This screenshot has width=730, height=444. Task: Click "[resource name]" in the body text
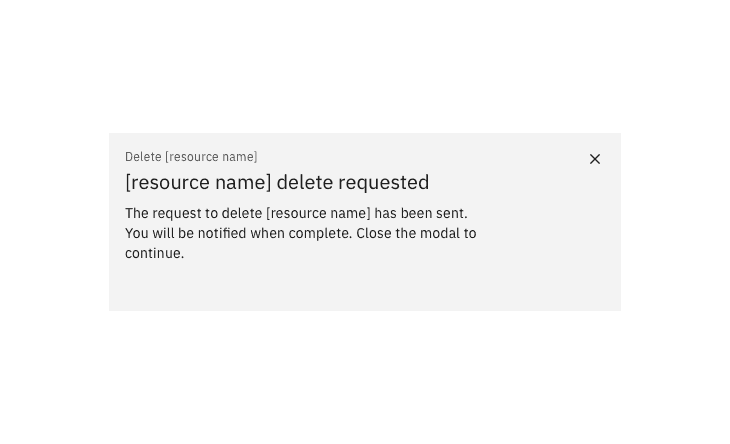[318, 213]
